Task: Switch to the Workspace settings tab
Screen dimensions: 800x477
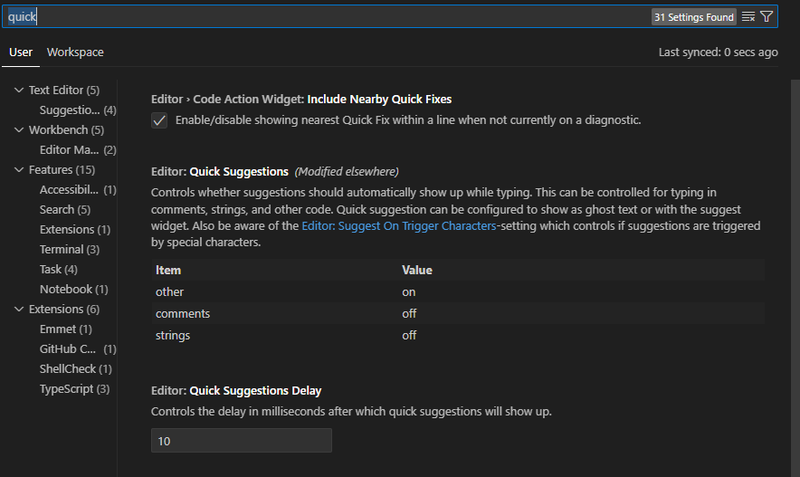Action: [x=75, y=52]
